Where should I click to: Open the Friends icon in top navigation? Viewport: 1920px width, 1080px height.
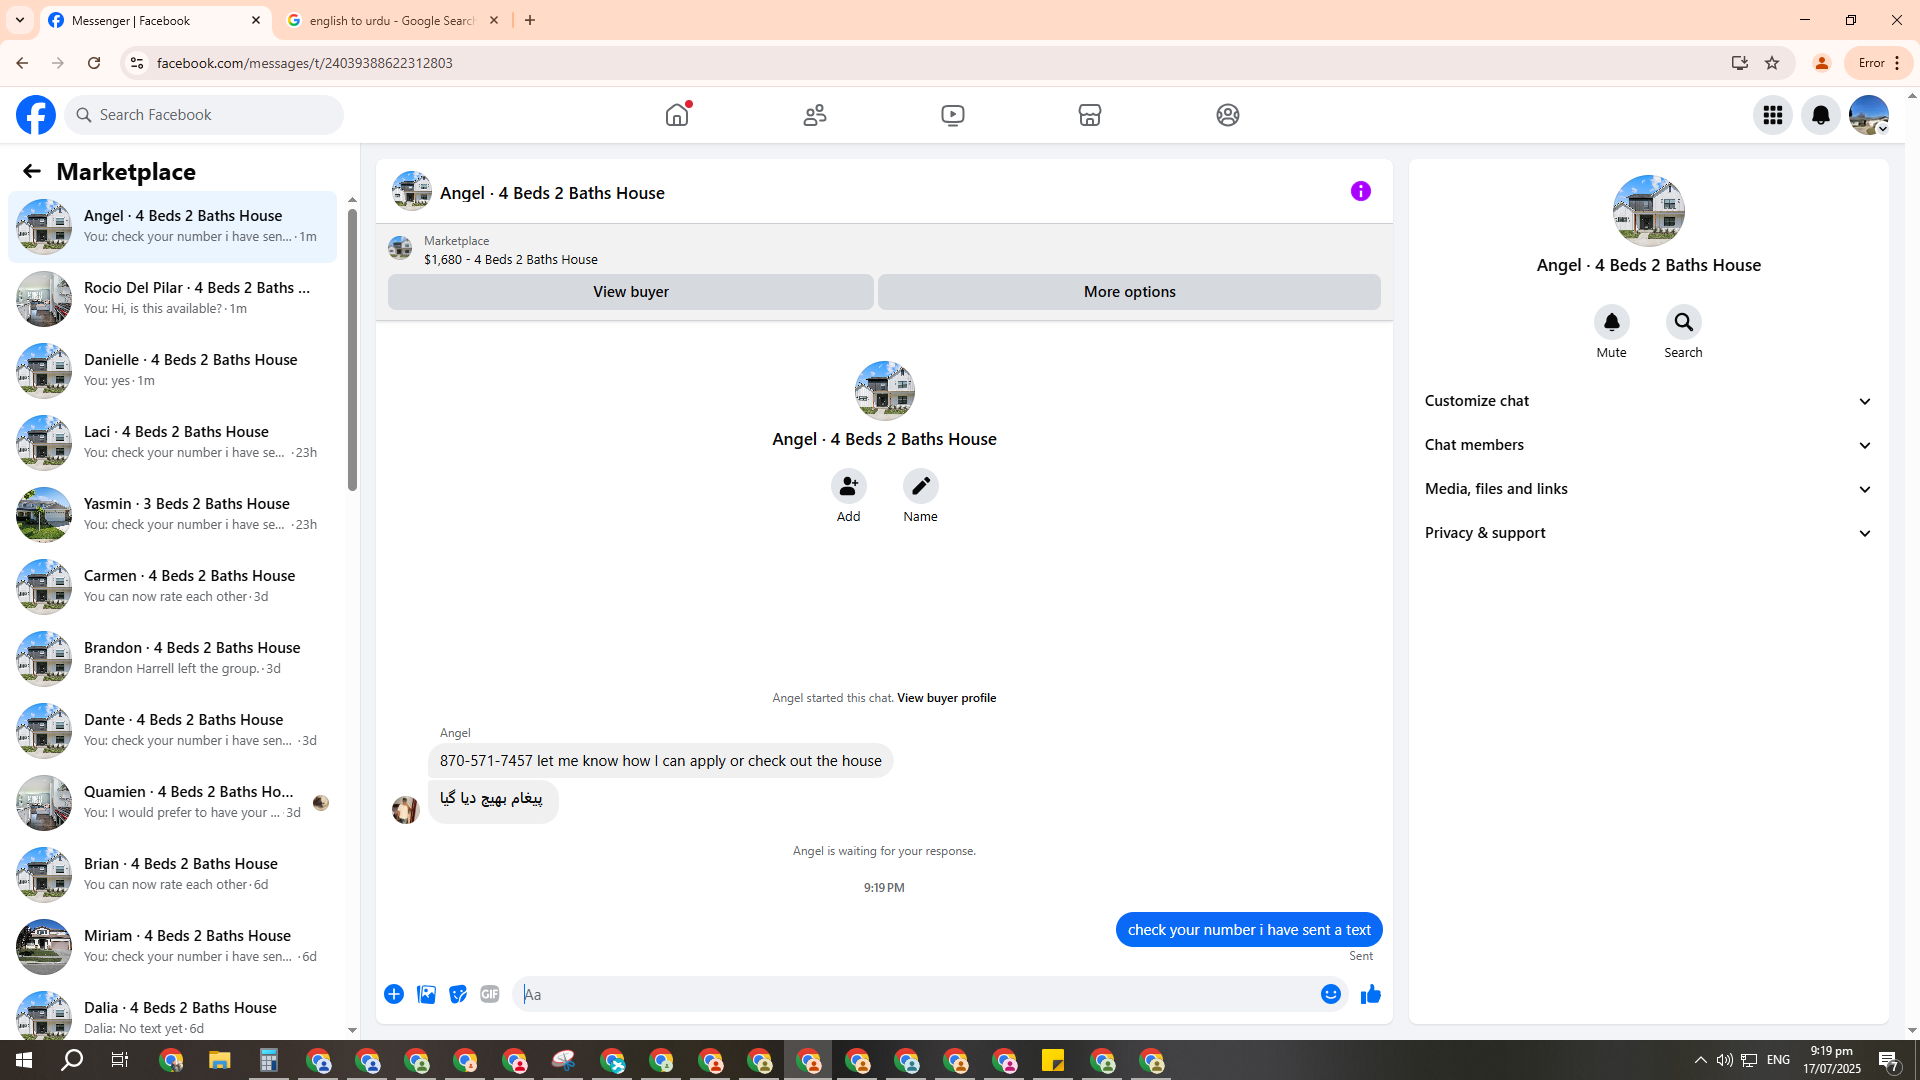(815, 115)
